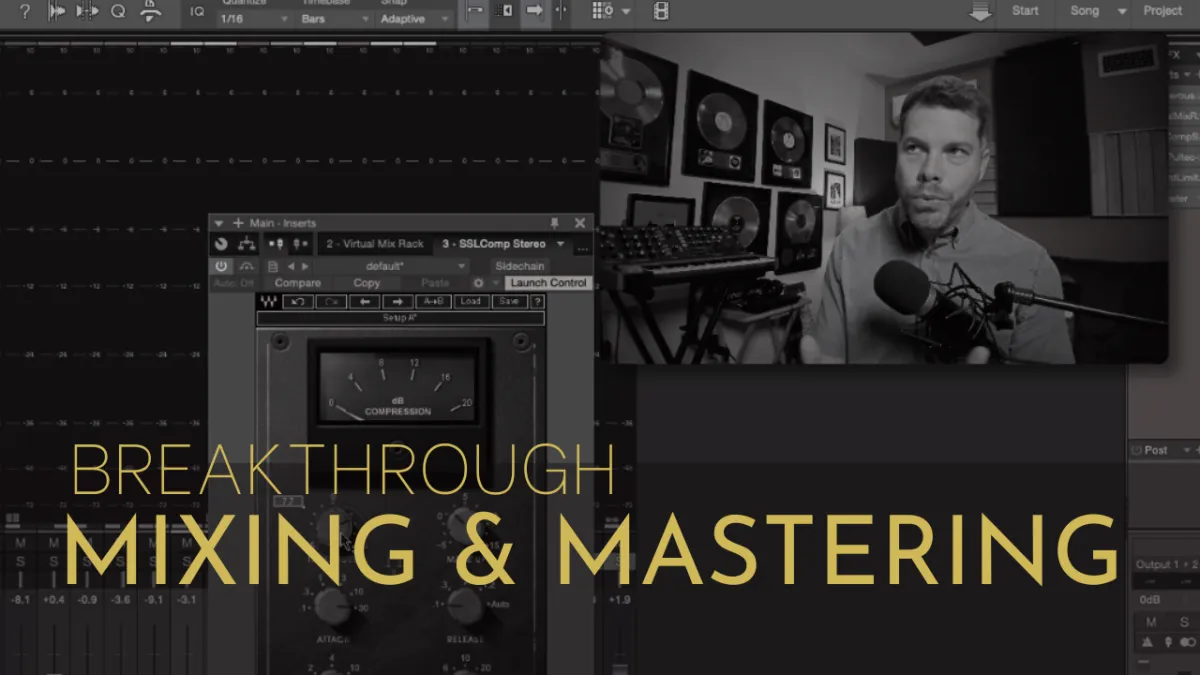Mute the Output 1 + 2 main channel
The height and width of the screenshot is (675, 1200).
1149,622
